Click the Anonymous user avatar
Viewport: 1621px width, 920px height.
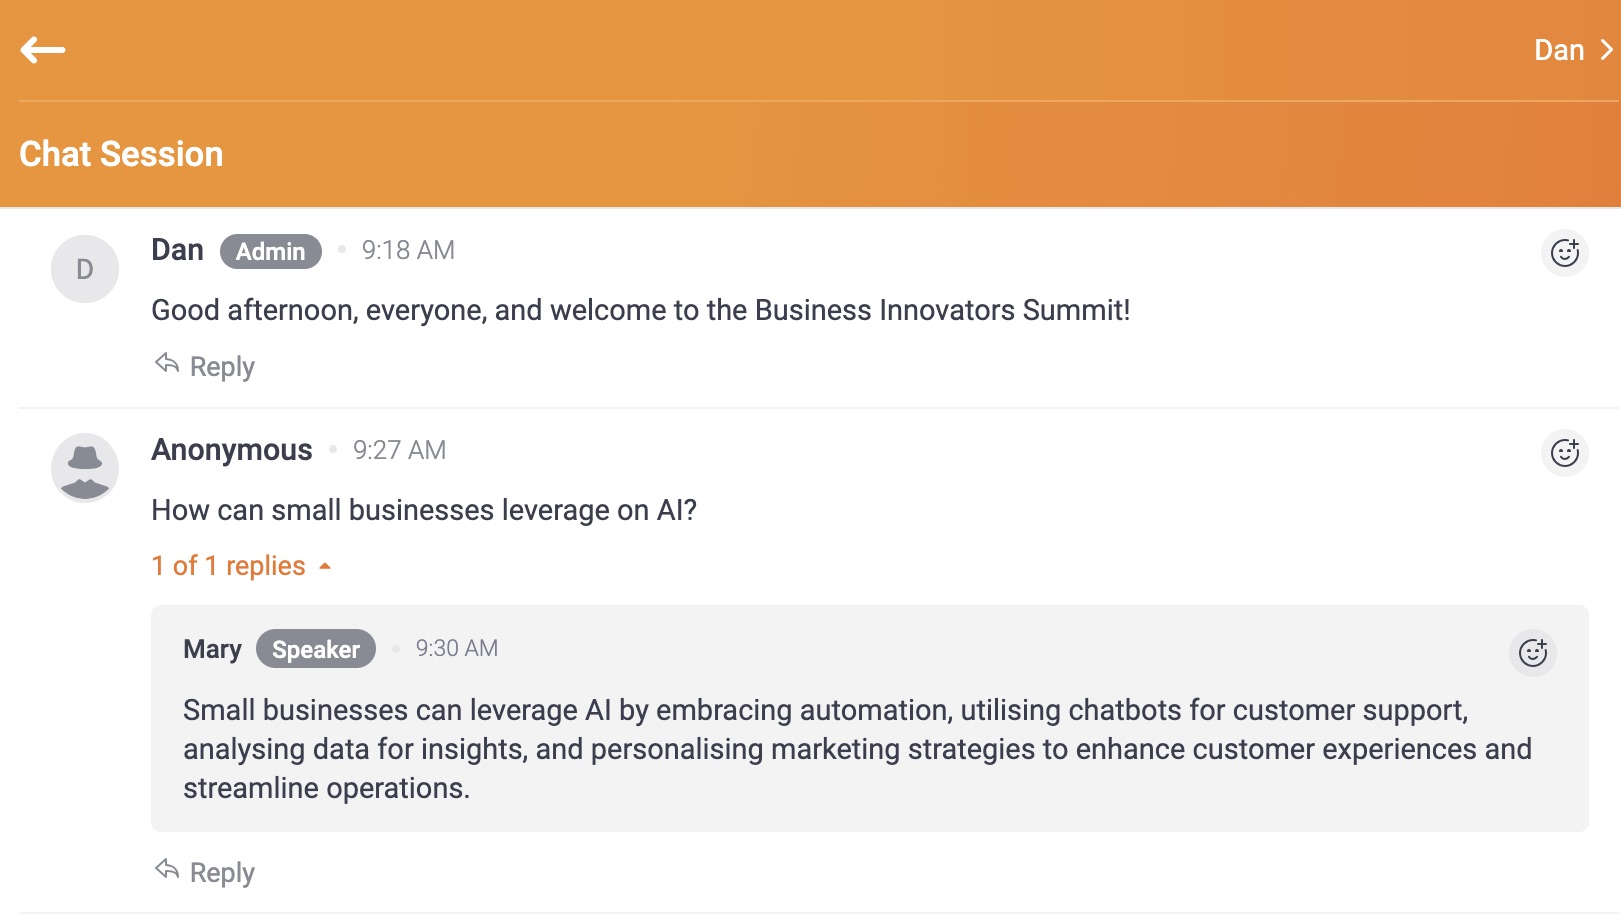coord(85,468)
